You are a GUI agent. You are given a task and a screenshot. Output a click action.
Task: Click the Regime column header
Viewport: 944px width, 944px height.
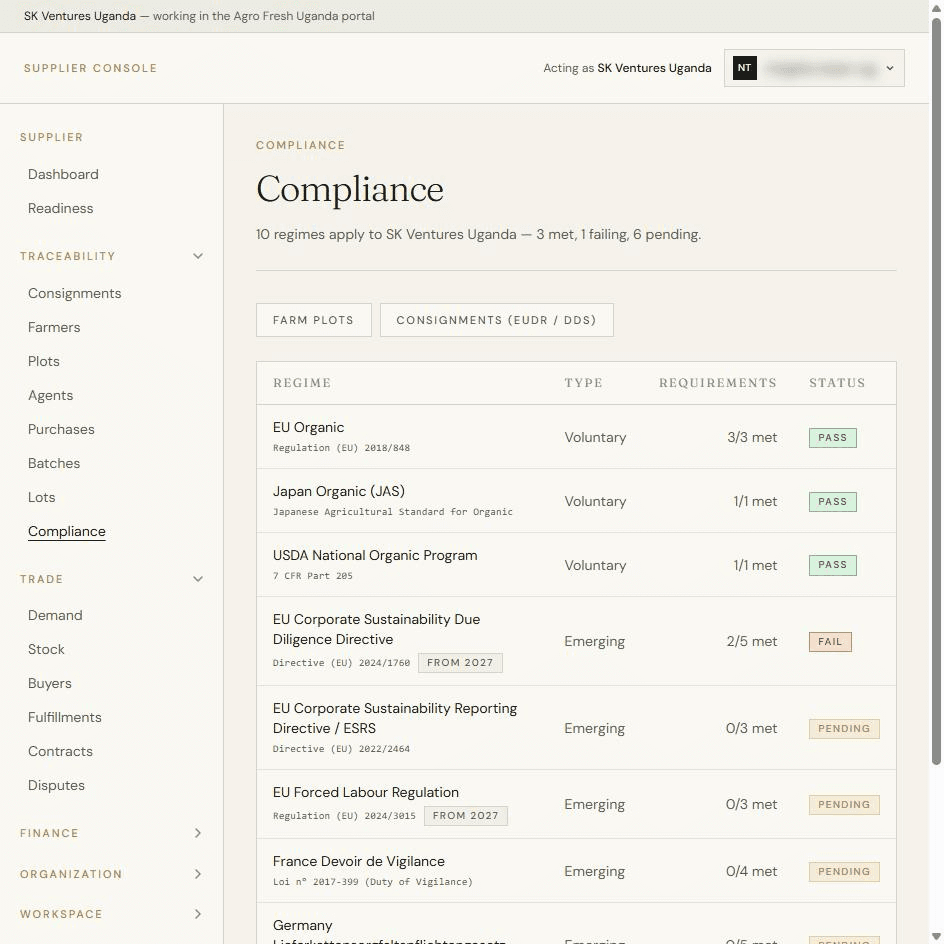pyautogui.click(x=302, y=383)
